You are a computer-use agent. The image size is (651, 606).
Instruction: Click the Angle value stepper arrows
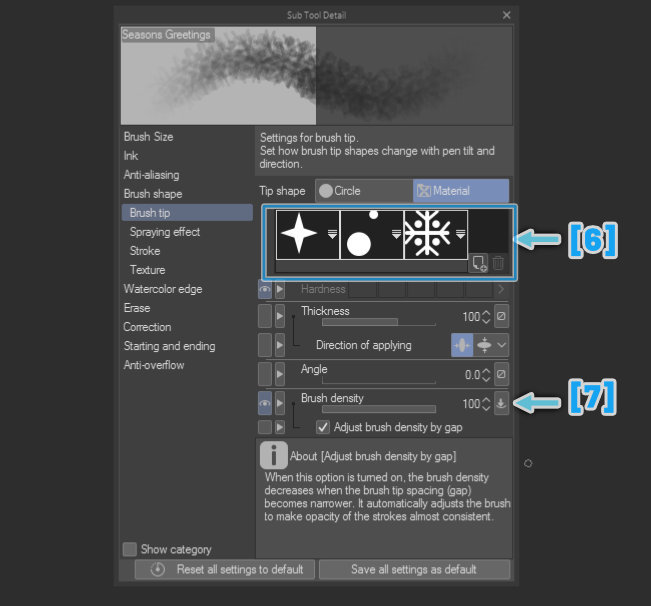click(x=486, y=375)
